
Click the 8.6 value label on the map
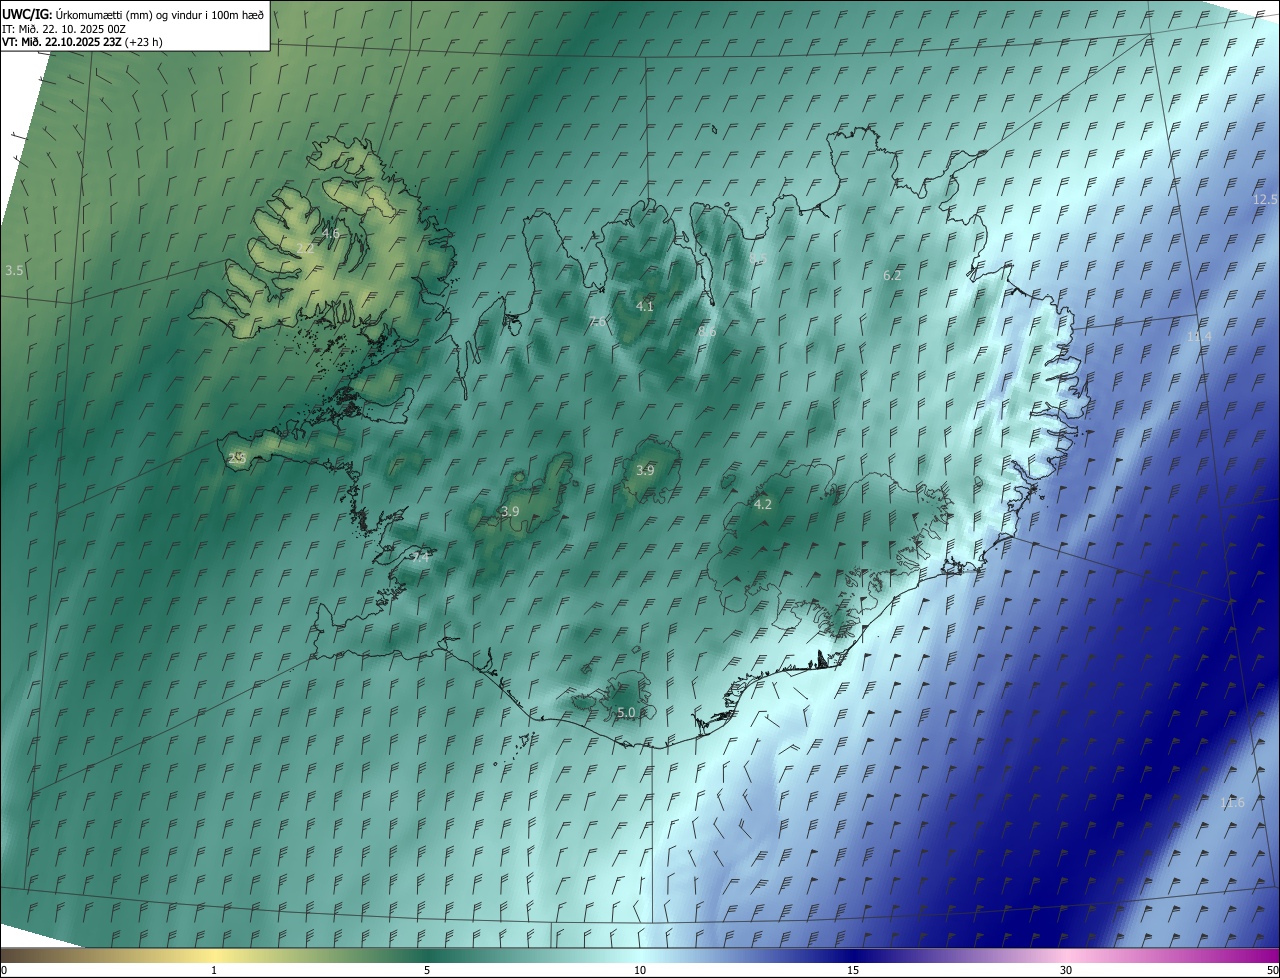click(707, 331)
